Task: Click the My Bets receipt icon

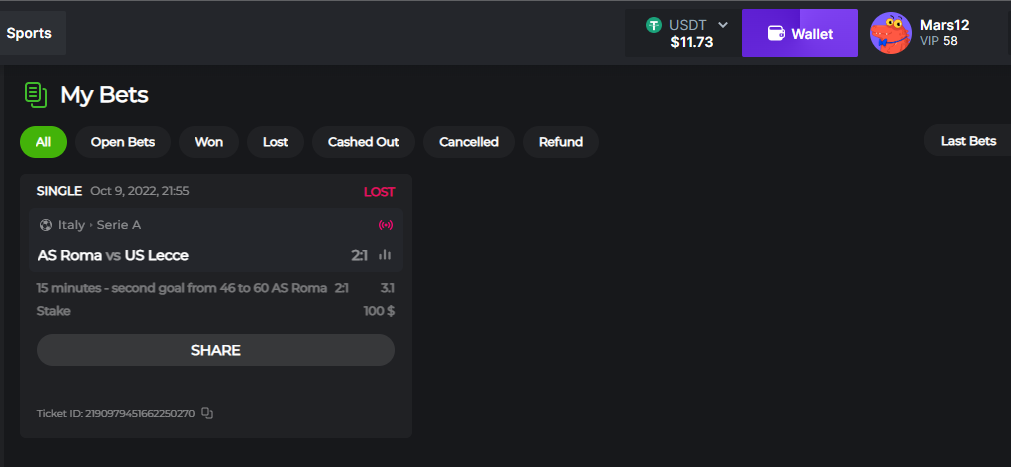Action: pyautogui.click(x=36, y=95)
